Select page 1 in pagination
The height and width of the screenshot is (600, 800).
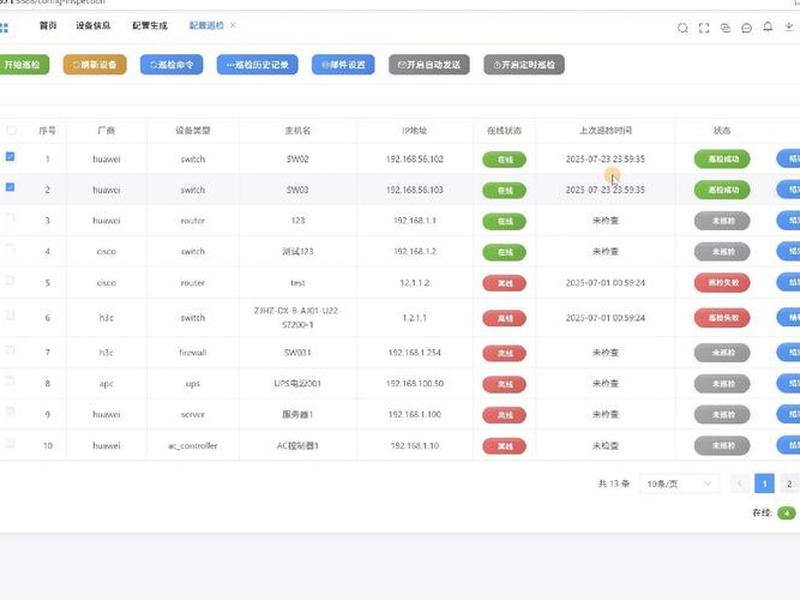pos(764,484)
